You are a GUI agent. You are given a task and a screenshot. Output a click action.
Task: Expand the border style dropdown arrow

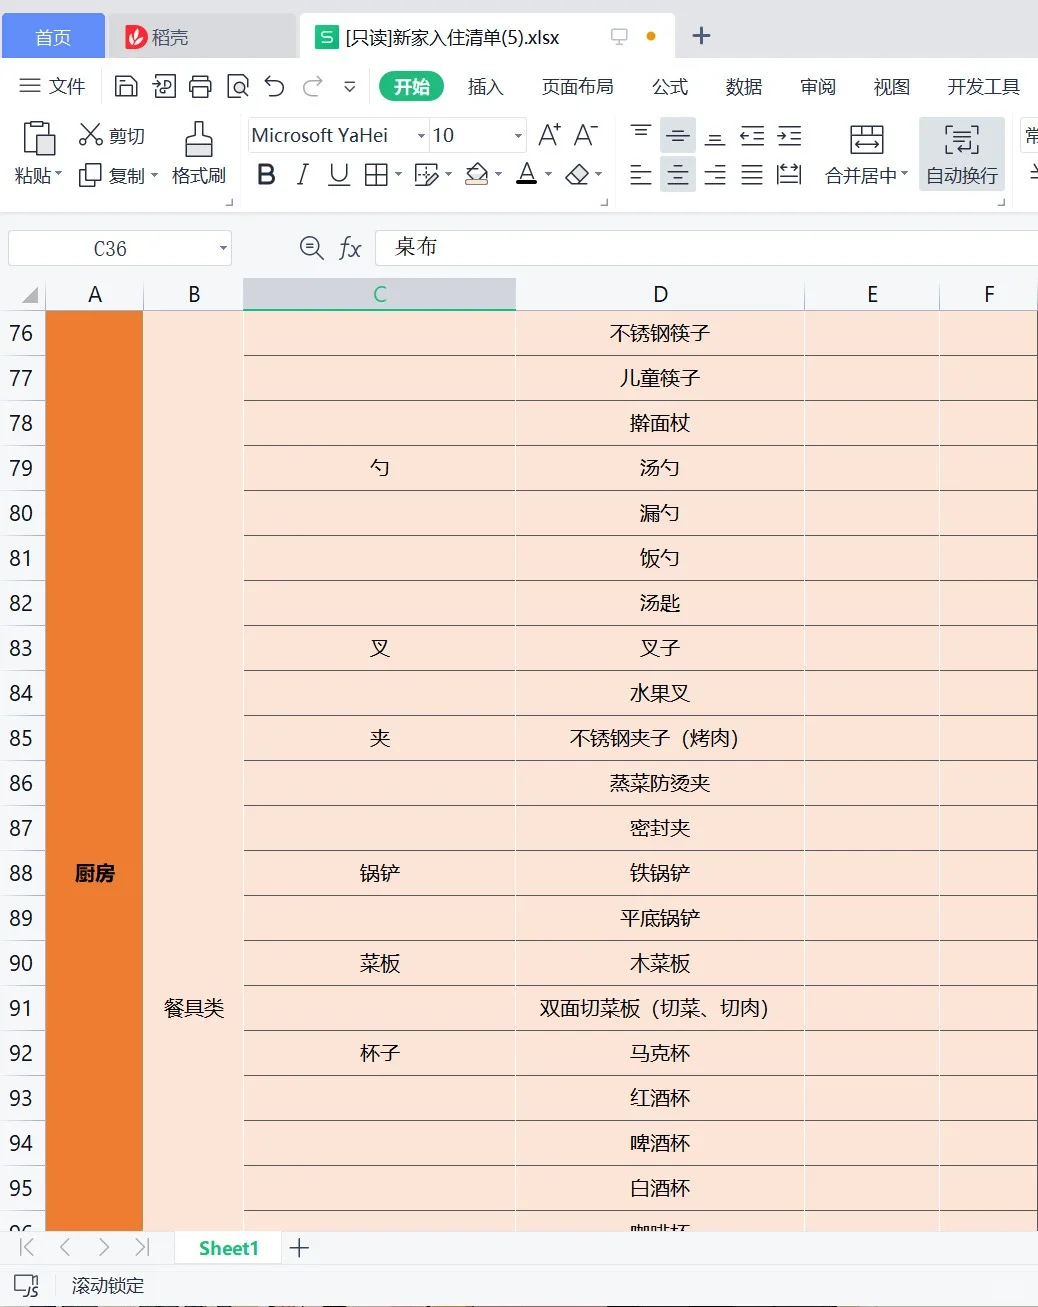[x=396, y=174]
